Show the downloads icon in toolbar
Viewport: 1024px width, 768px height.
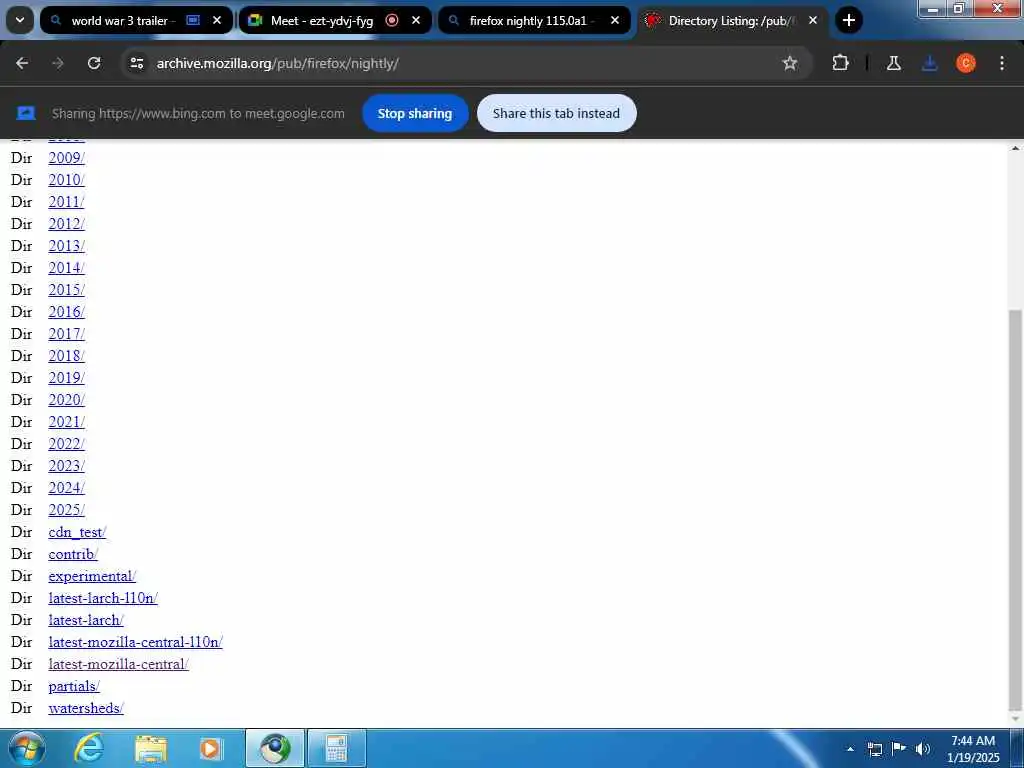929,63
